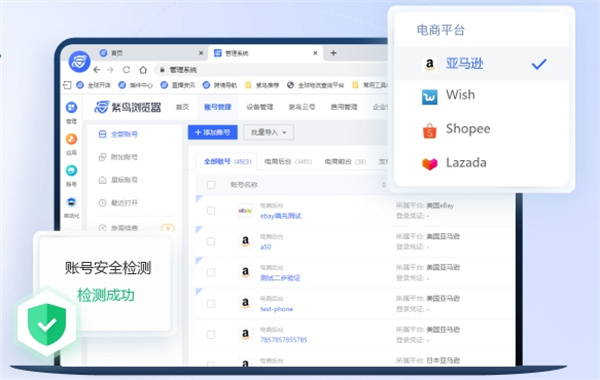600x380 pixels.
Task: Select 全部账号 in the left menu
Action: click(x=118, y=134)
